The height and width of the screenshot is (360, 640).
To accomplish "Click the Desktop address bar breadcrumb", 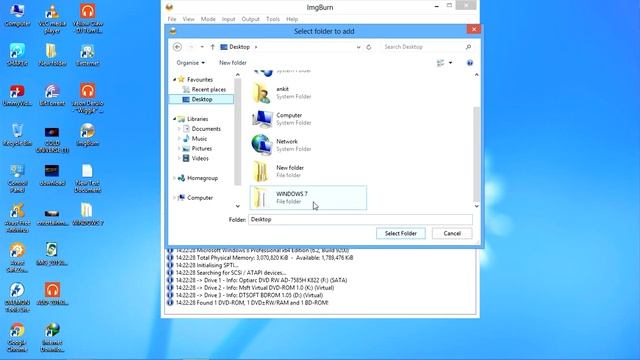I will 239,47.
